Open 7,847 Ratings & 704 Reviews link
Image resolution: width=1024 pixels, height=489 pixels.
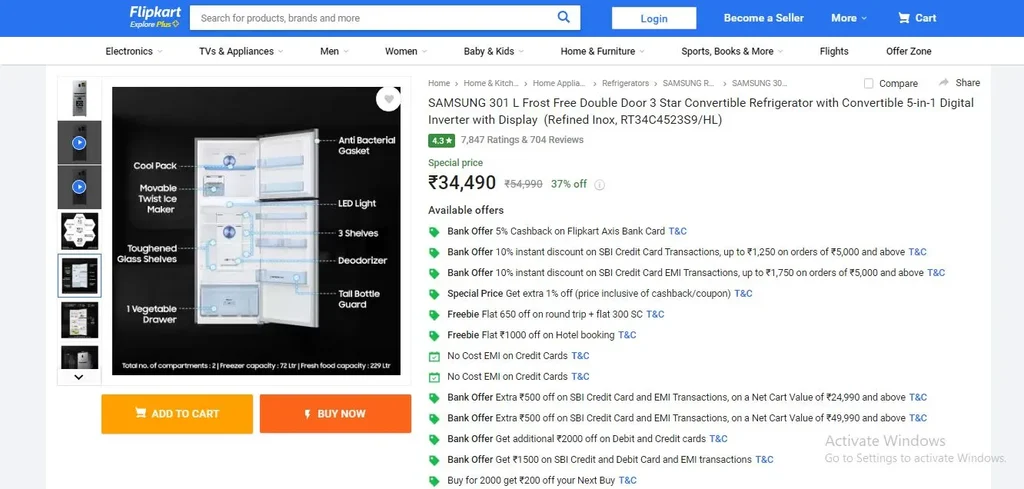(x=522, y=140)
